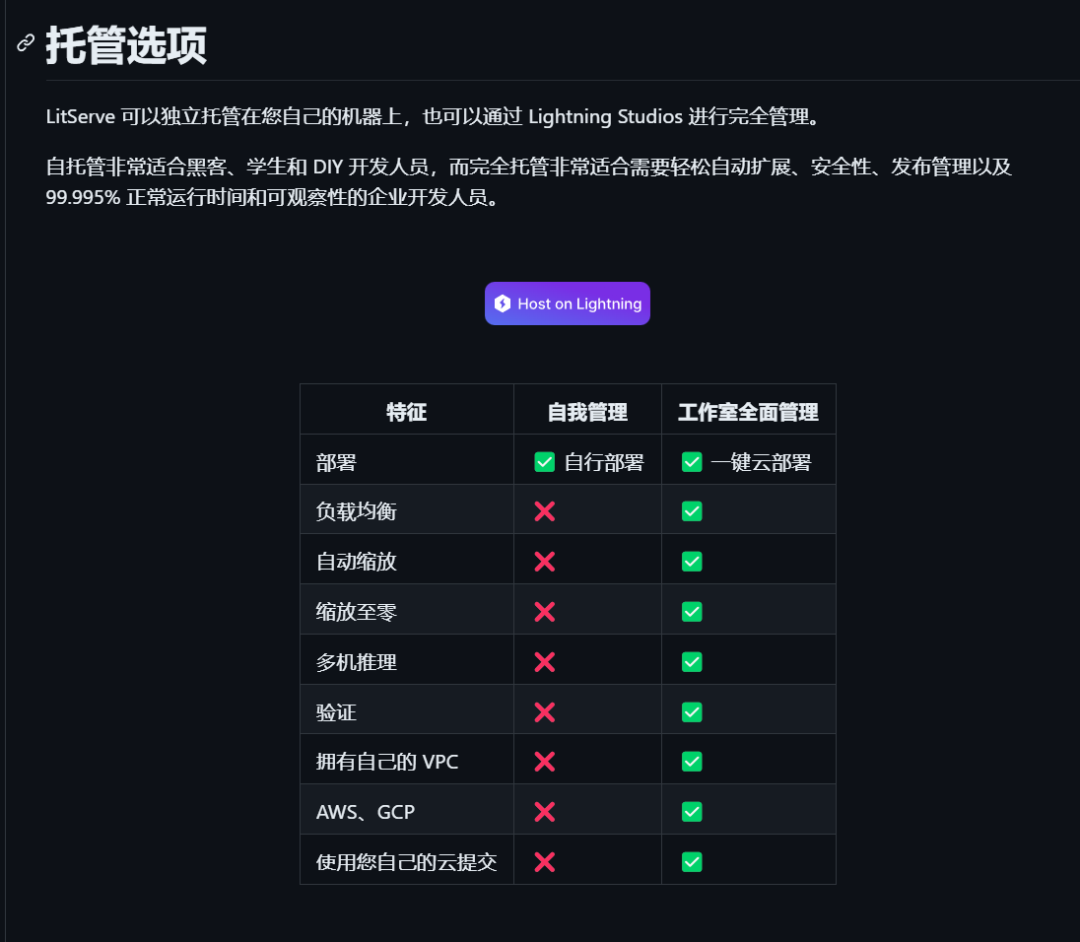Click the 自我管理 column header

(x=587, y=412)
